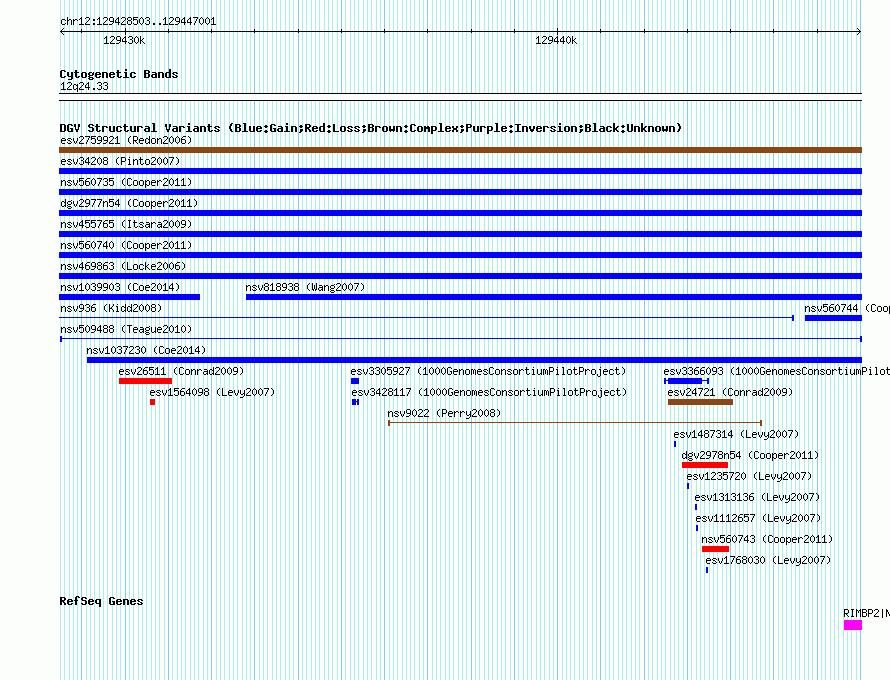Click the brown esv24721 variant bar
Screen dimensions: 890x680
pos(700,402)
